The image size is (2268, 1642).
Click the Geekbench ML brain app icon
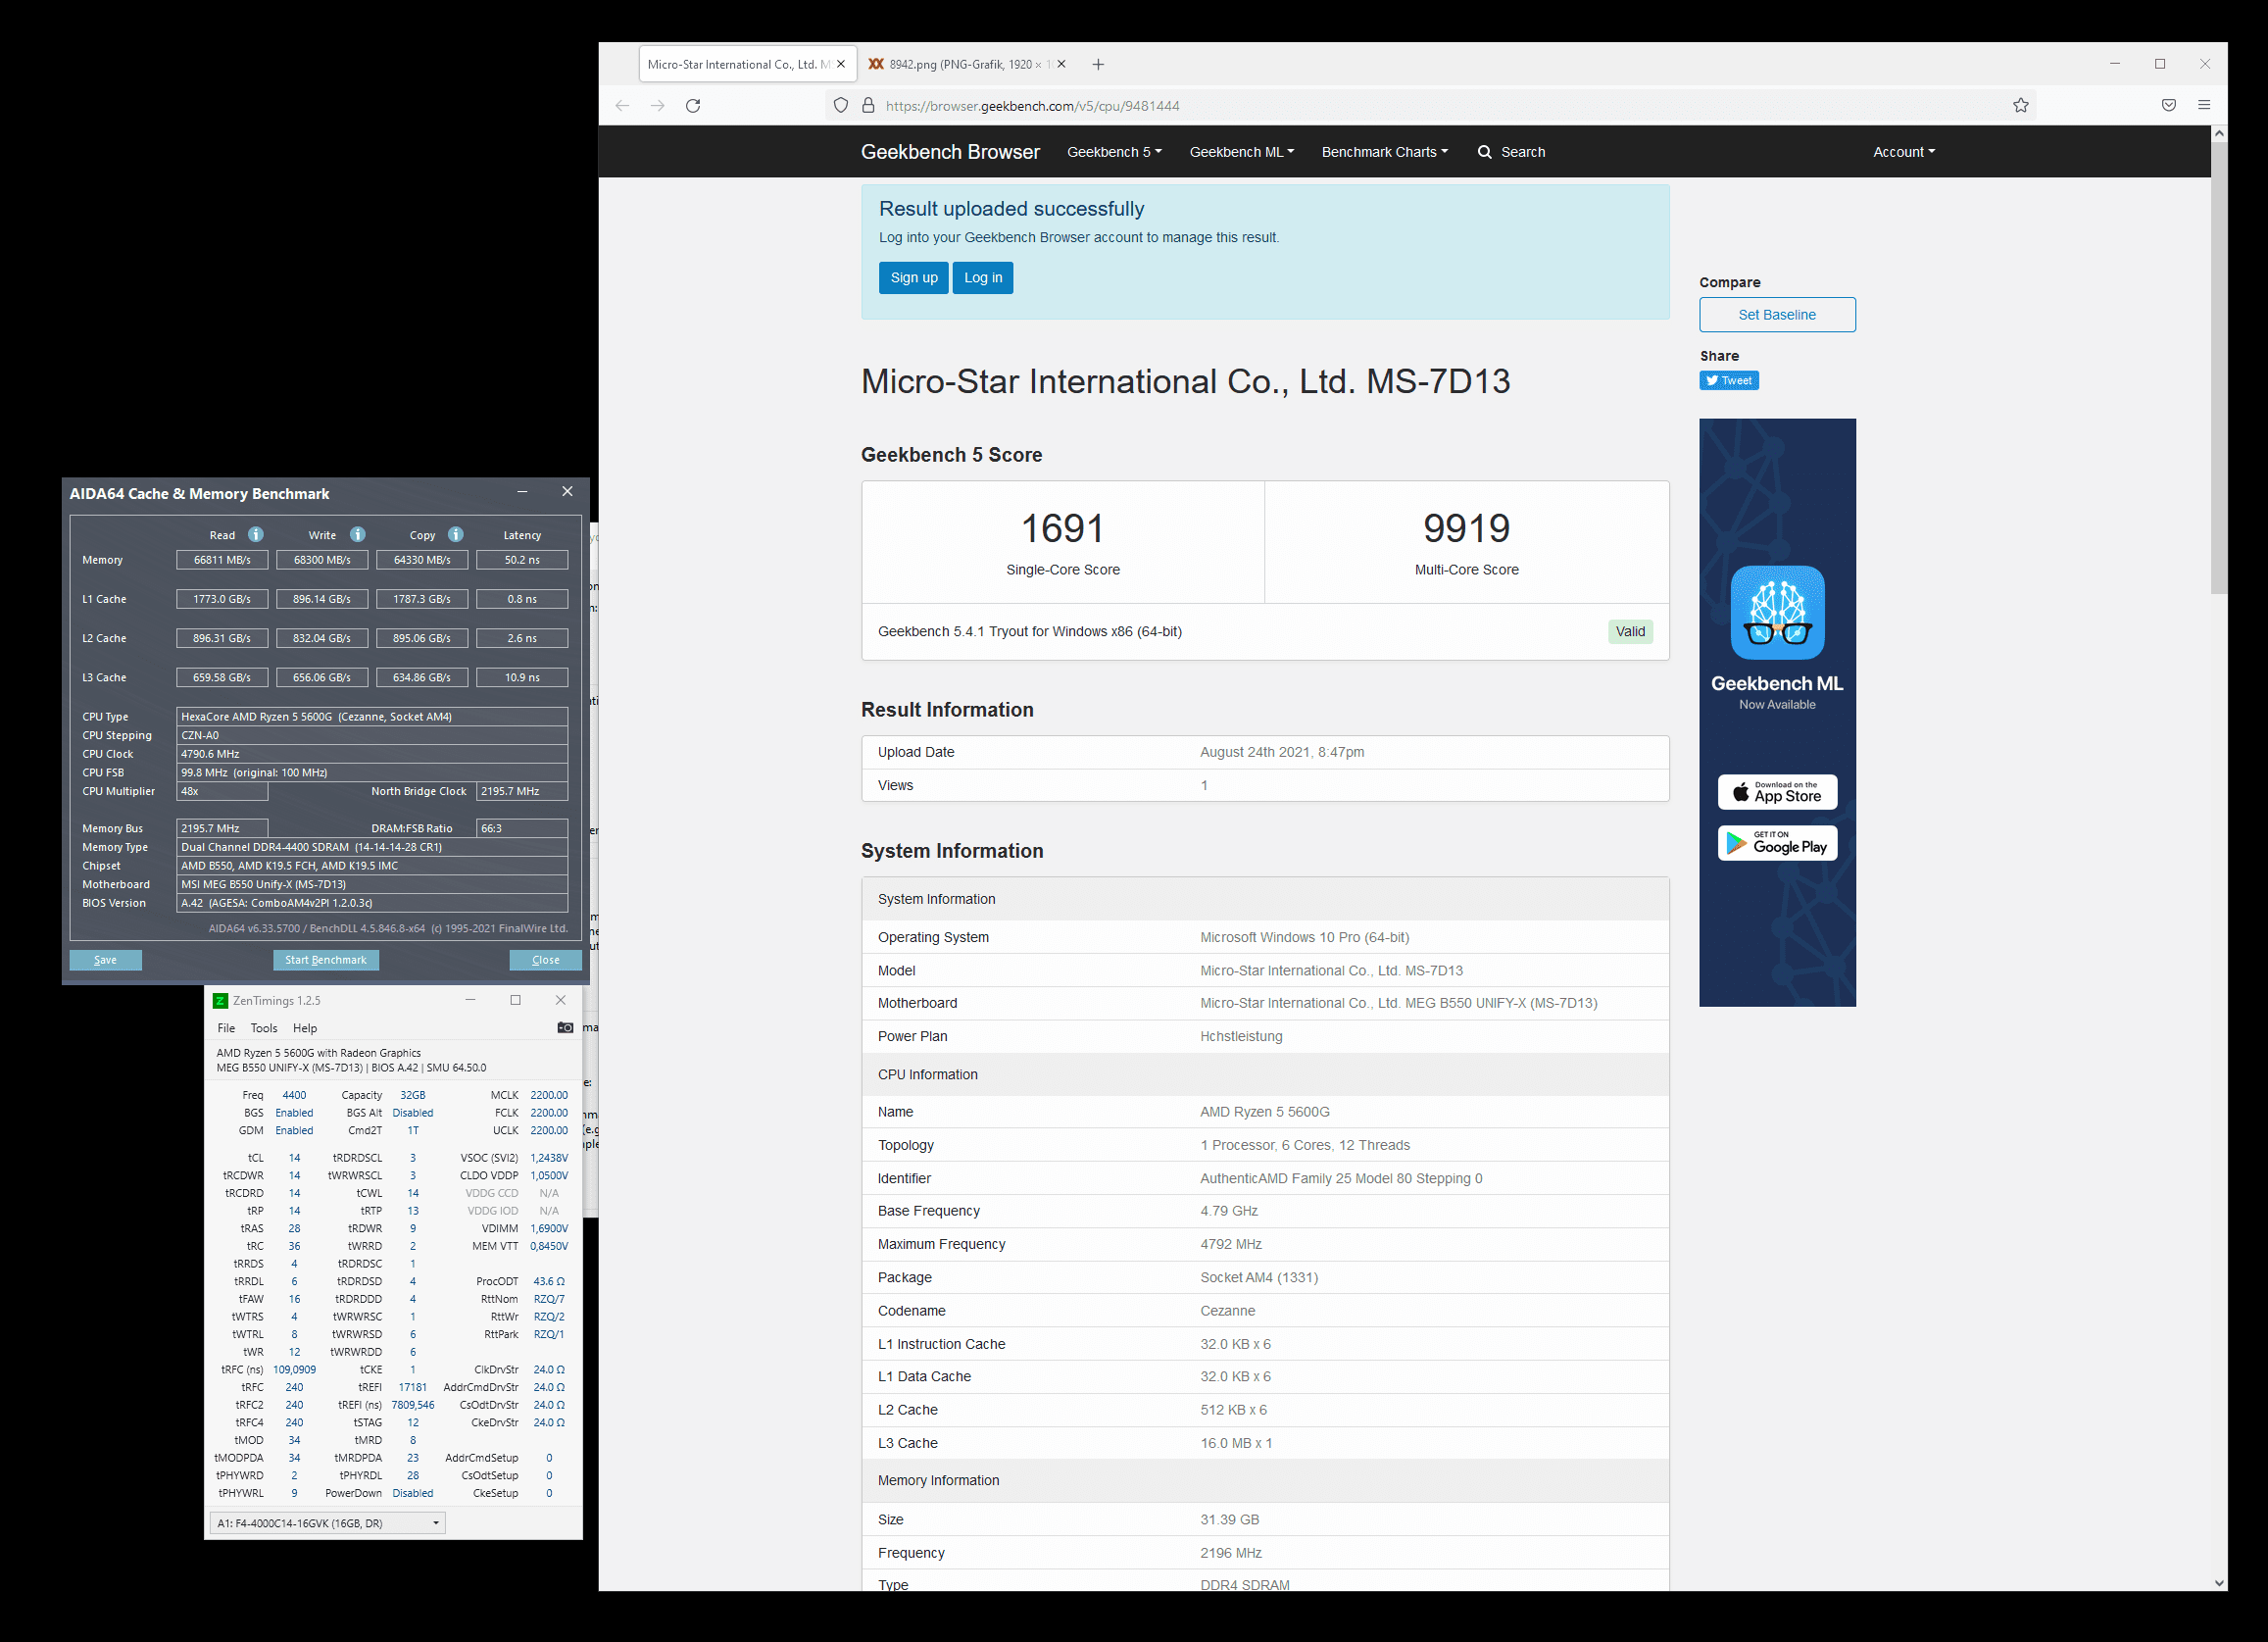(1777, 613)
